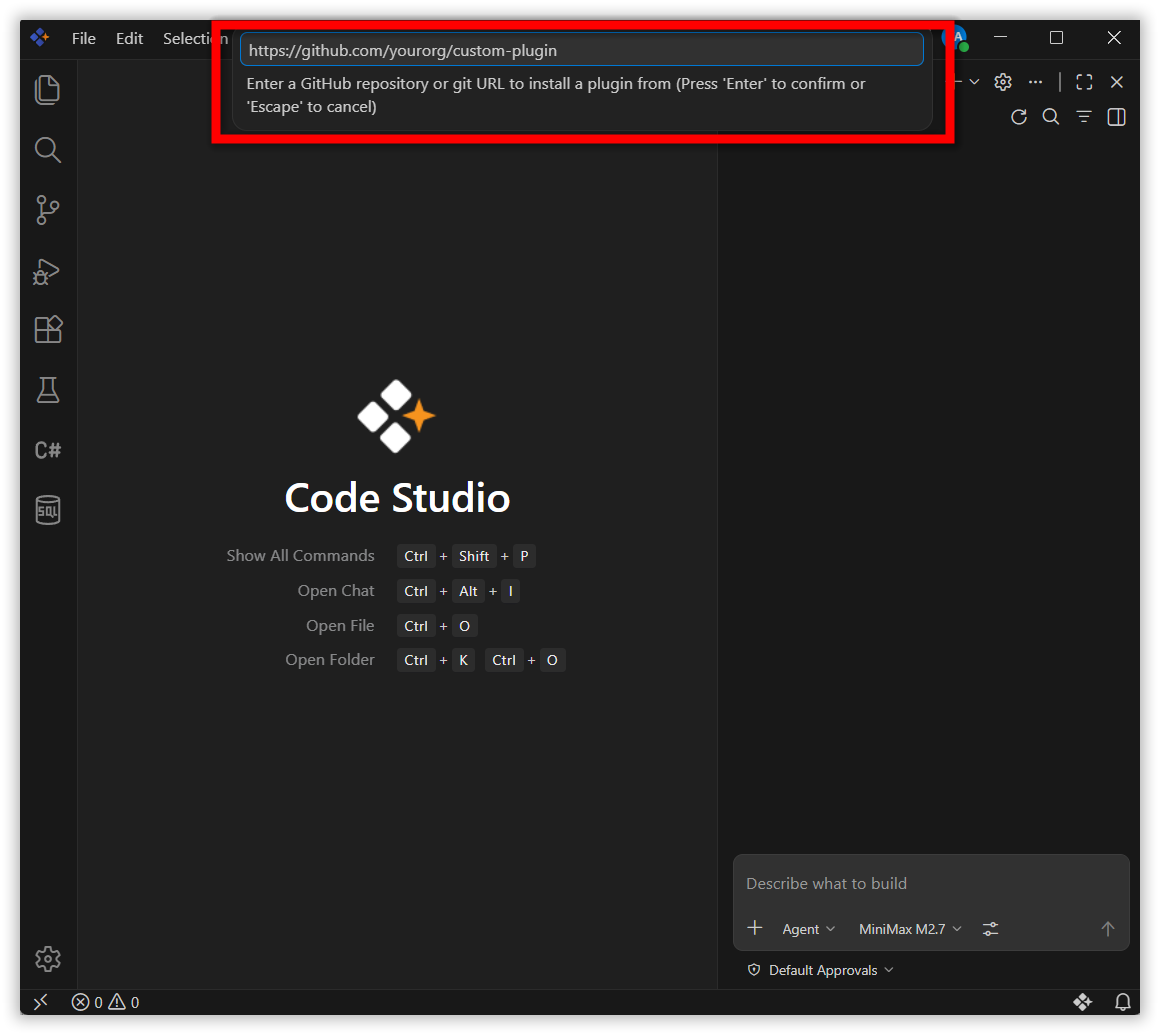The width and height of the screenshot is (1160, 1035).
Task: Click the 'Open Folder' shortcut label
Action: [x=330, y=660]
